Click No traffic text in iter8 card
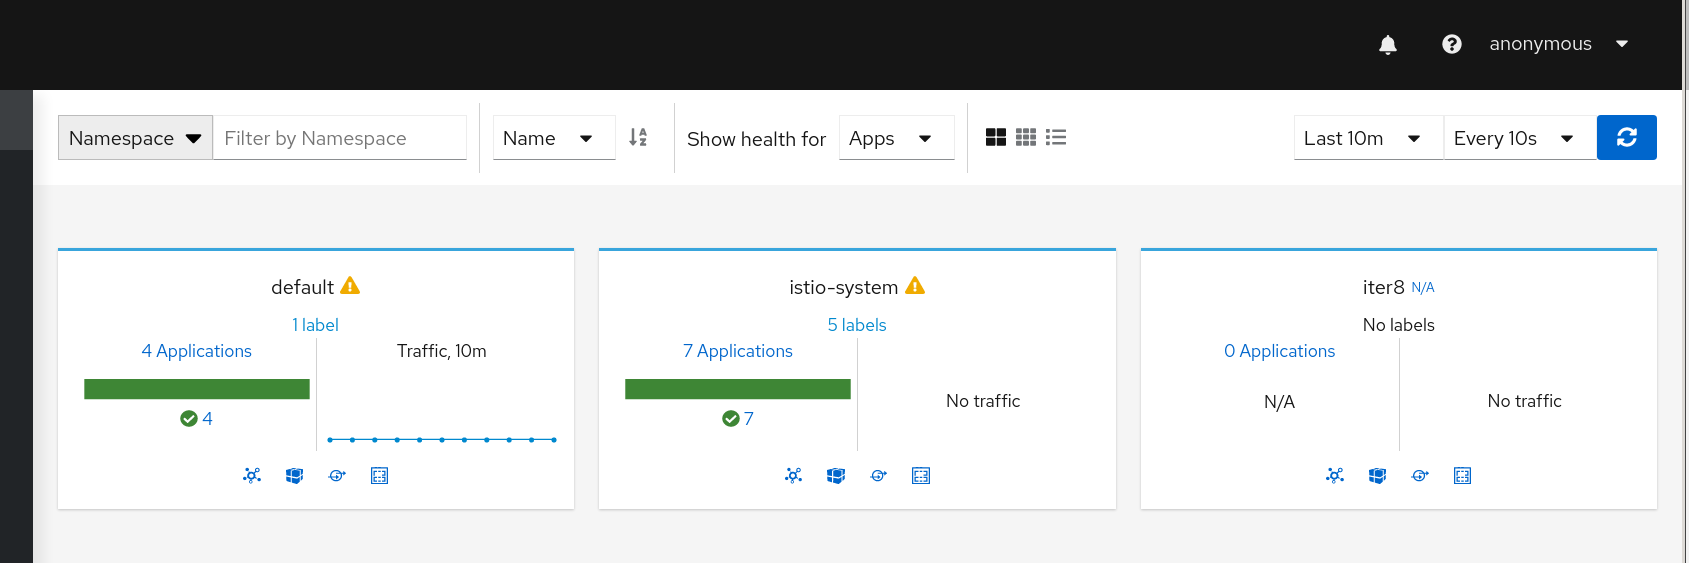The image size is (1689, 563). (x=1525, y=401)
